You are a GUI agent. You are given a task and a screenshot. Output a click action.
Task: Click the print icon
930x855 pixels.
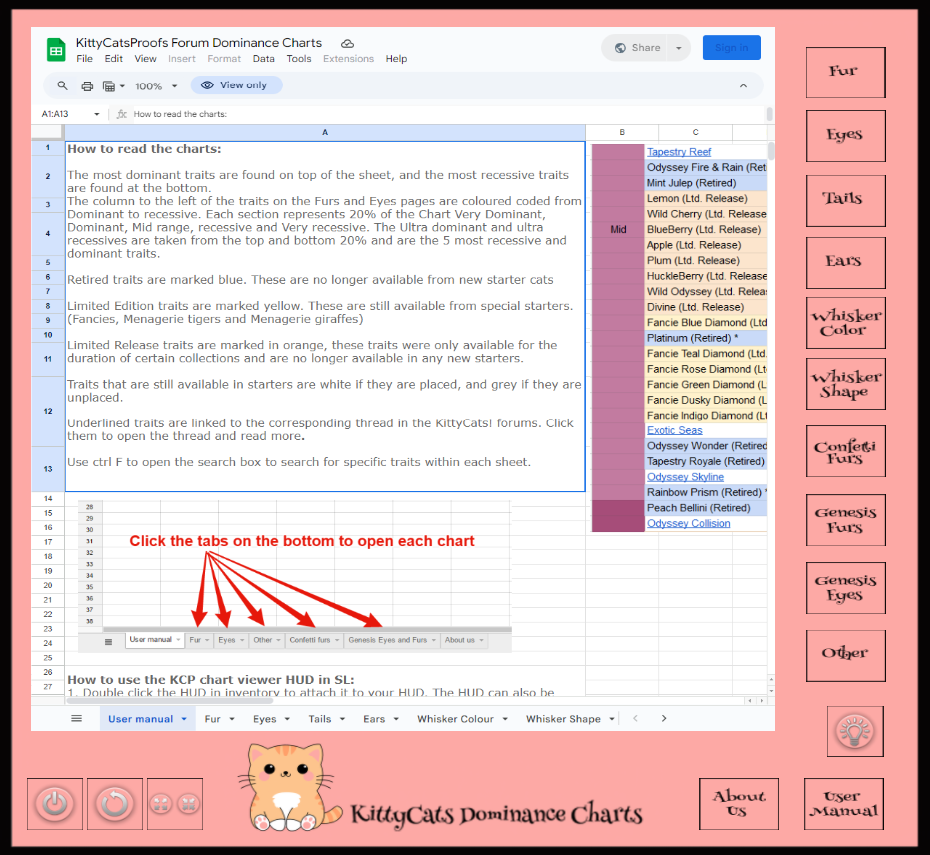point(87,86)
